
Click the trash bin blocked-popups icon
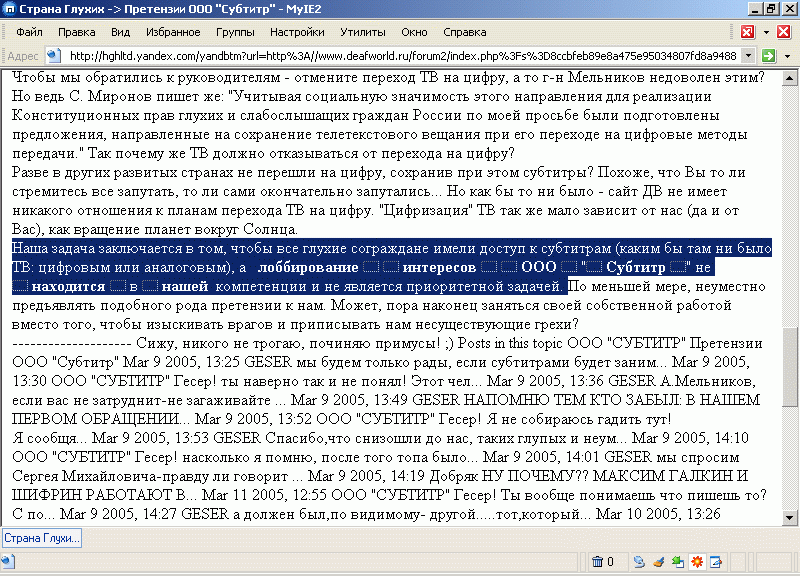point(597,562)
